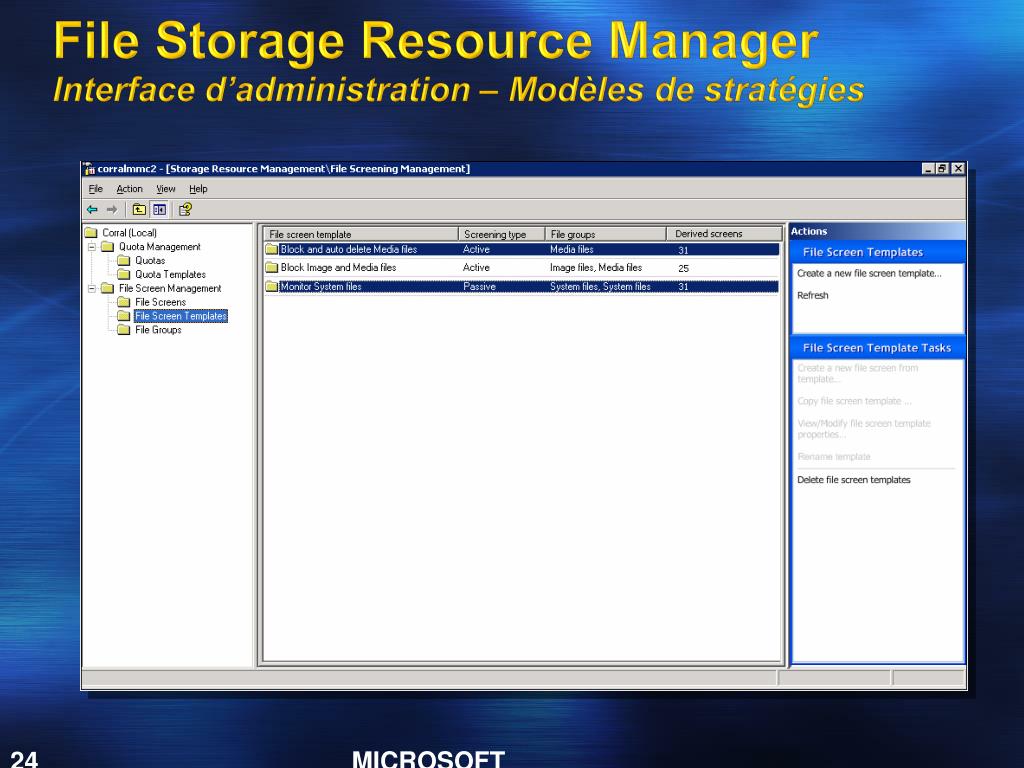The image size is (1024, 768).
Task: Sort by Screening type column header
Action: [x=502, y=234]
